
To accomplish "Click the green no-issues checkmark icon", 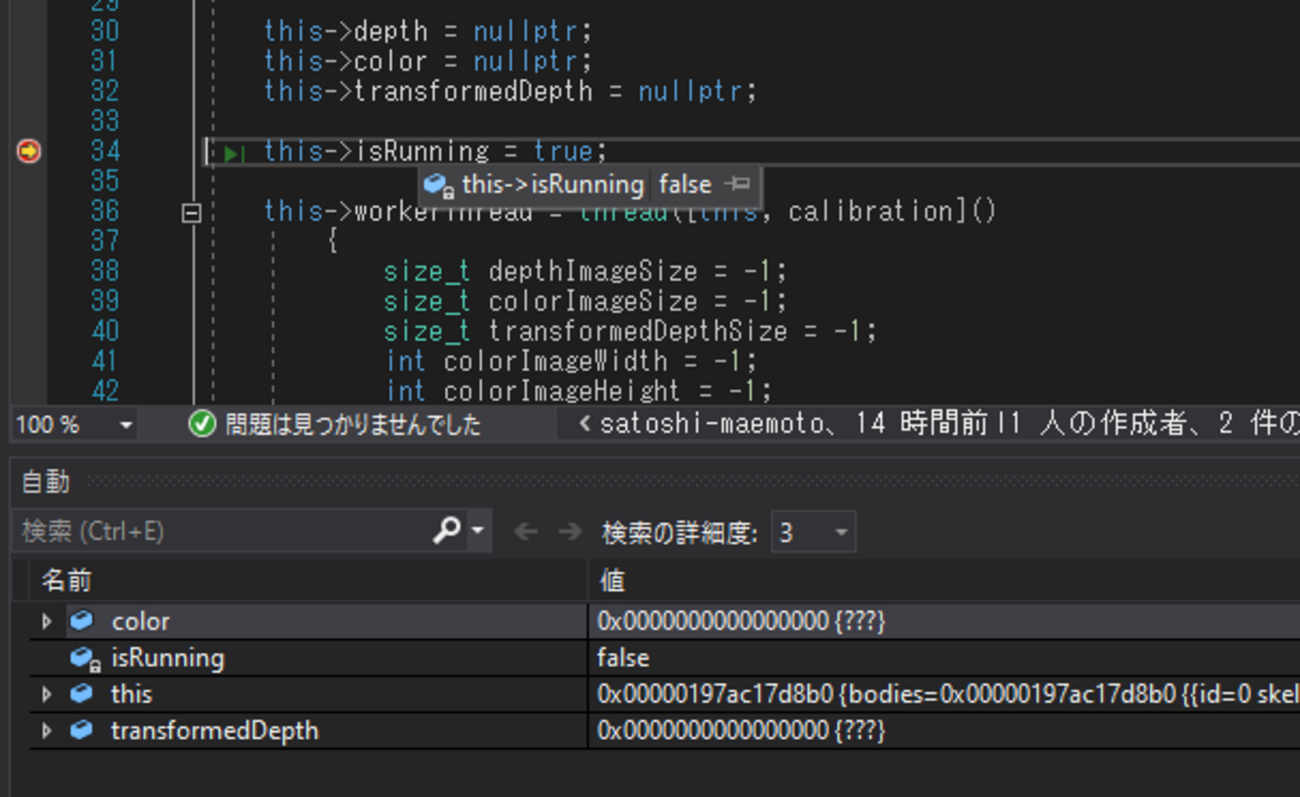I will [202, 425].
